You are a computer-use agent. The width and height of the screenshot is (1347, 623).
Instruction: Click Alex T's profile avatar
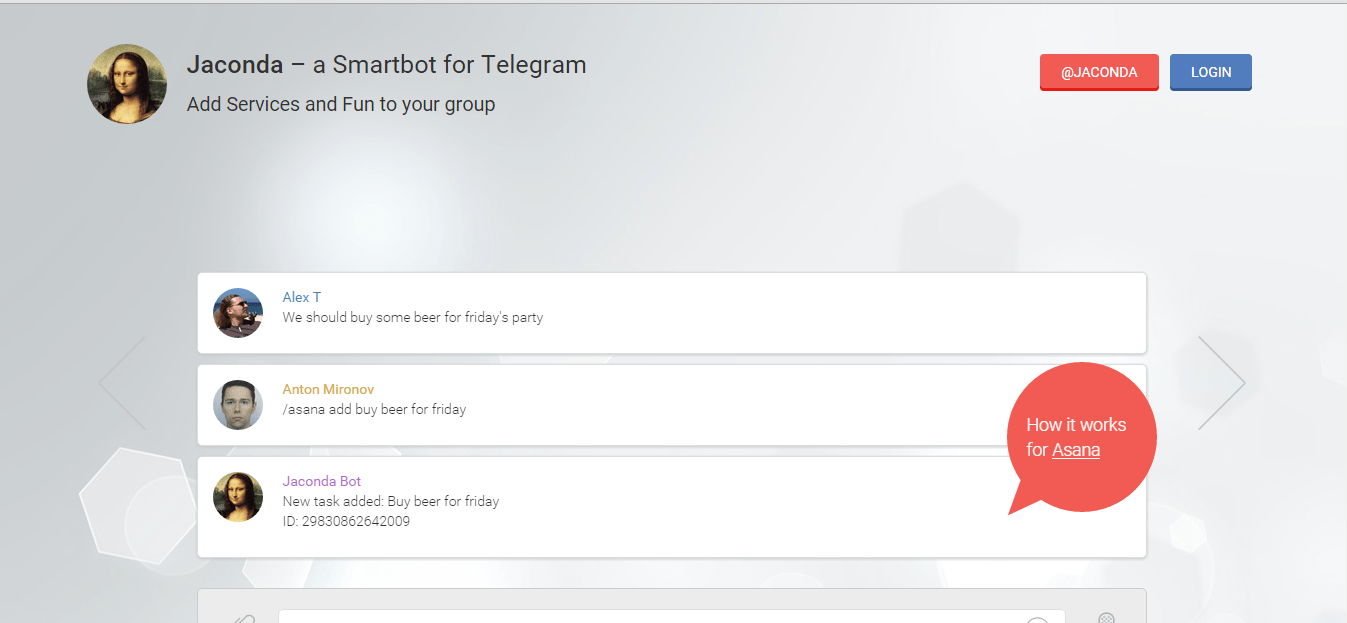point(238,313)
